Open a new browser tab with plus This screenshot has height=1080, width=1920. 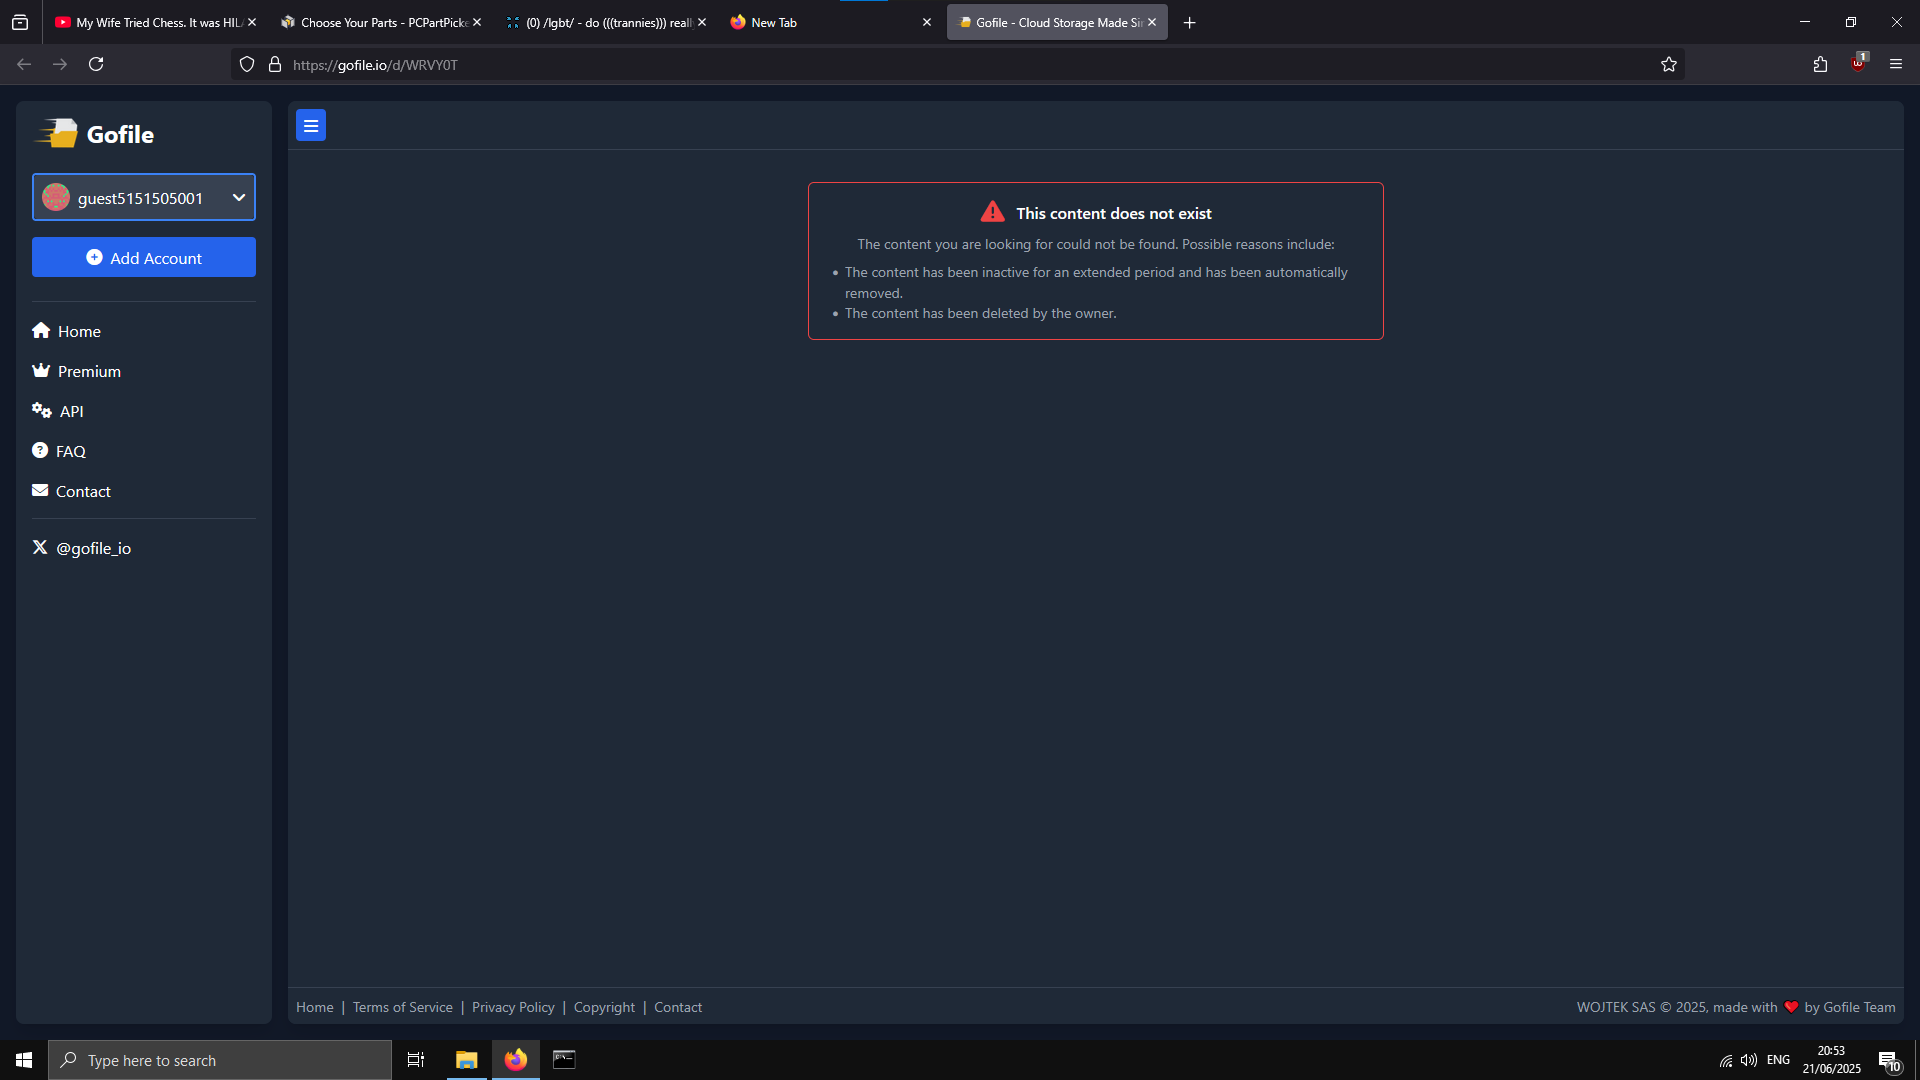(1190, 22)
